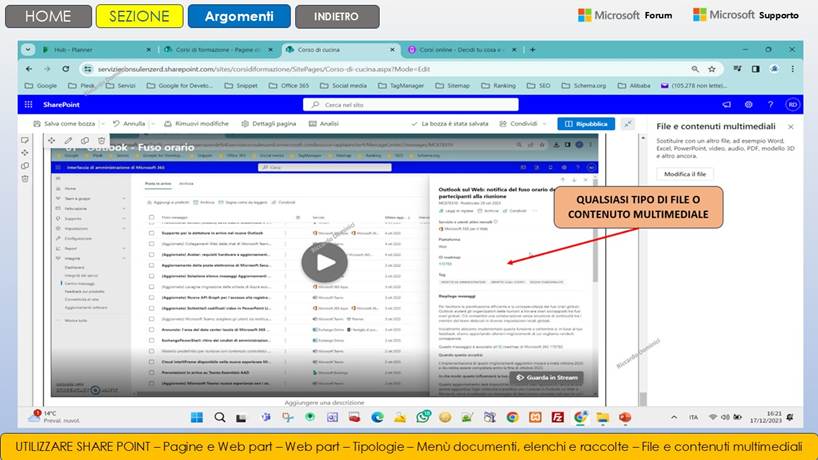Switch to the Corsi di formazione tab
This screenshot has height=460, width=818.
tap(218, 50)
